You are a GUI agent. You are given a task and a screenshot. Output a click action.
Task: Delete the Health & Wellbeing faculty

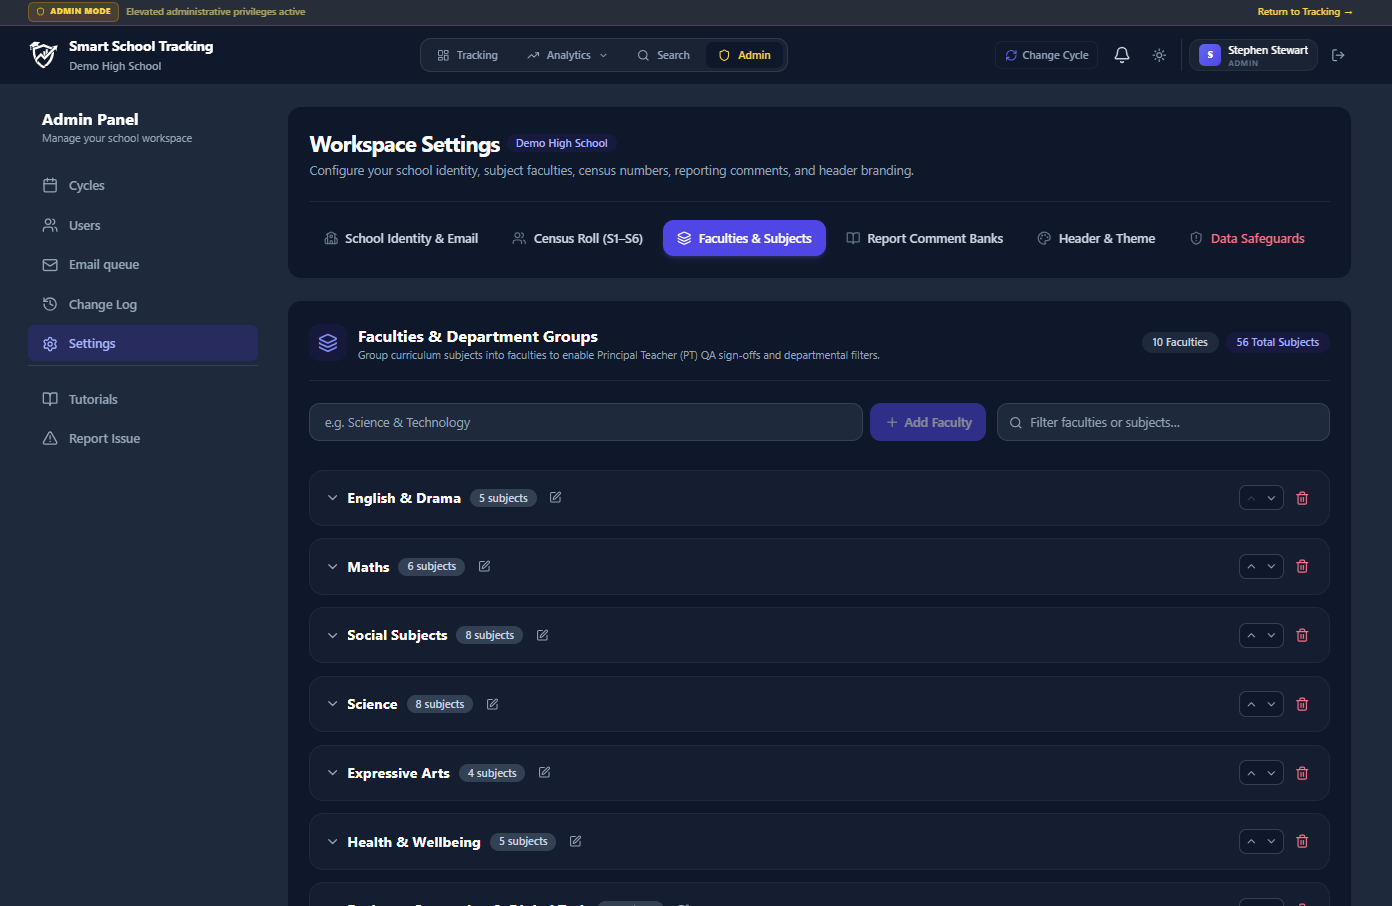[x=1302, y=842]
